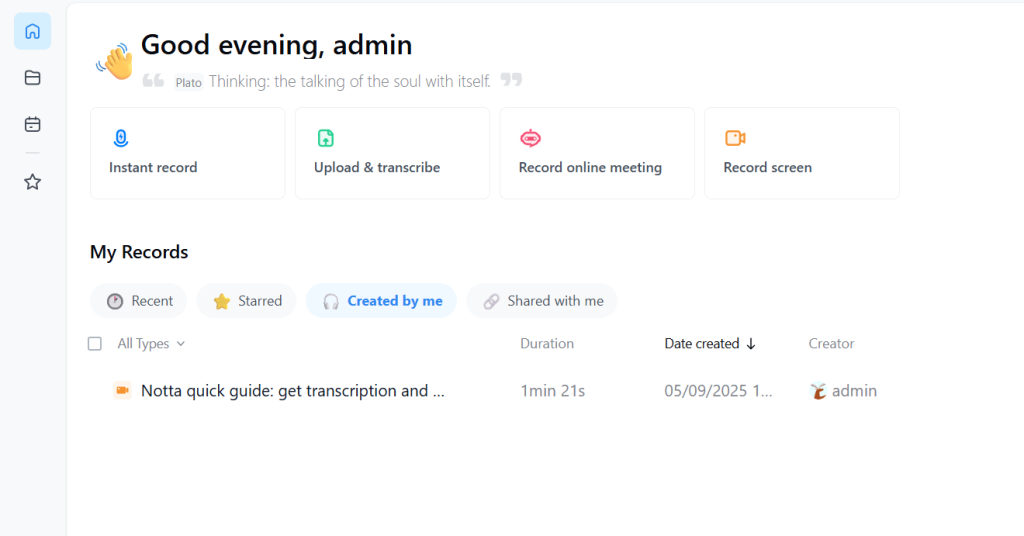
Task: Select the Record screen card
Action: point(802,153)
